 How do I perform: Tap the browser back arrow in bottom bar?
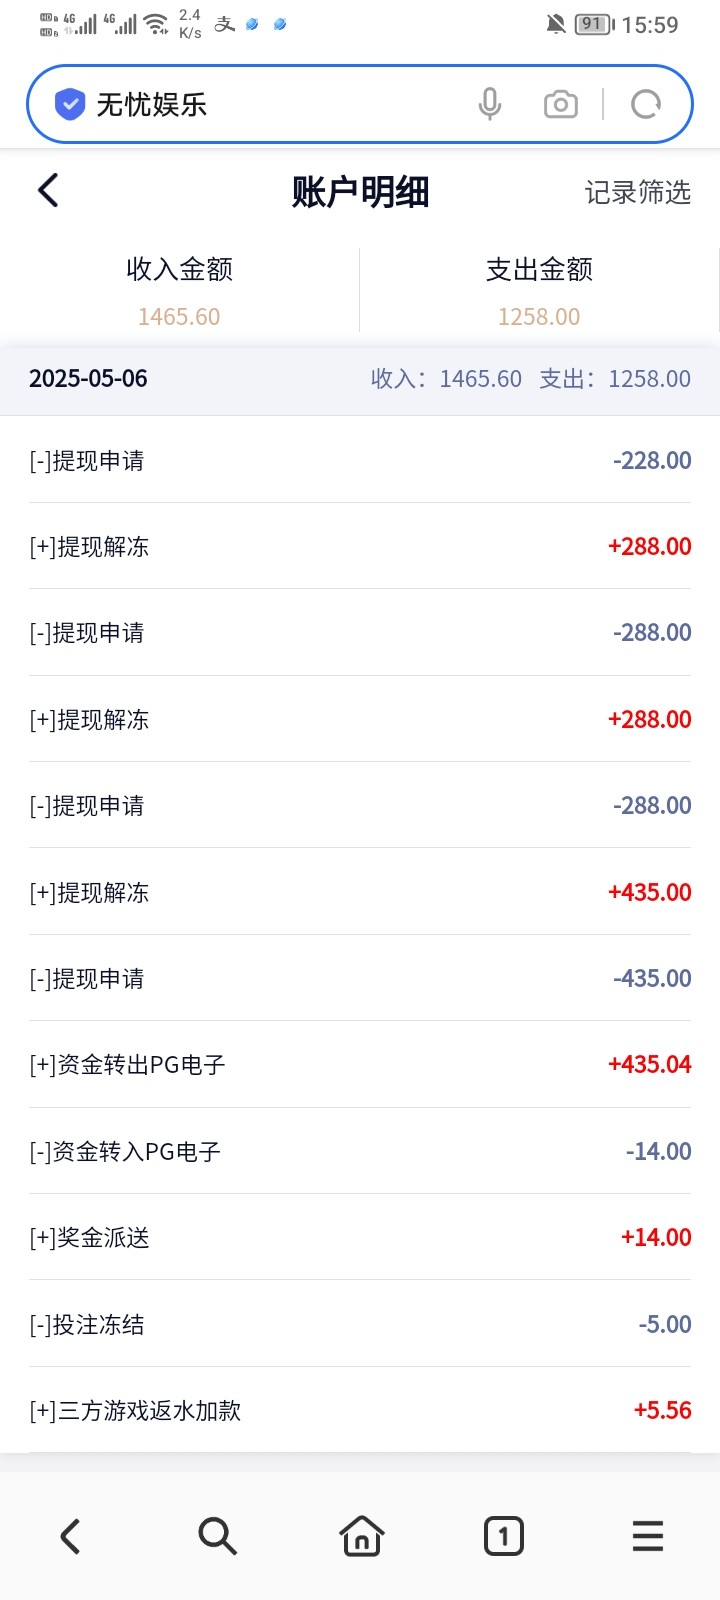70,1536
